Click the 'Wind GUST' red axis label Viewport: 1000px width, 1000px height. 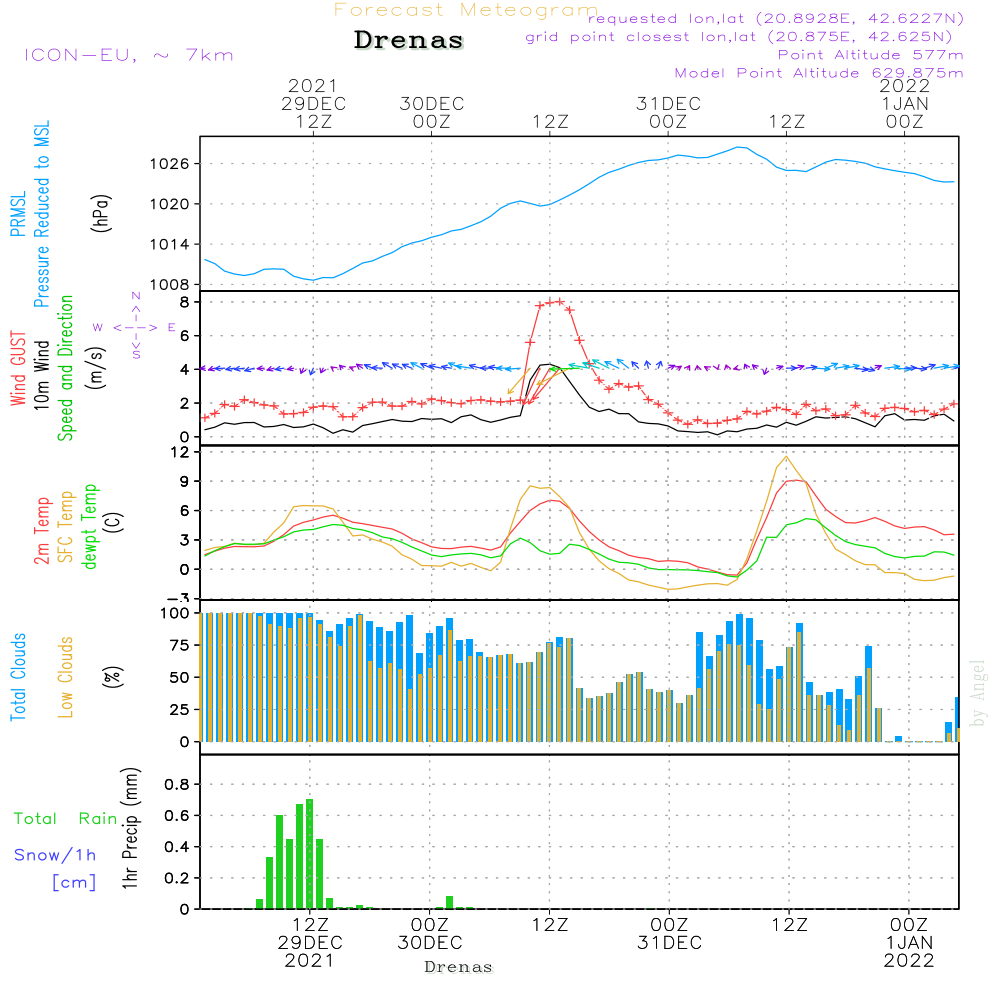point(18,368)
